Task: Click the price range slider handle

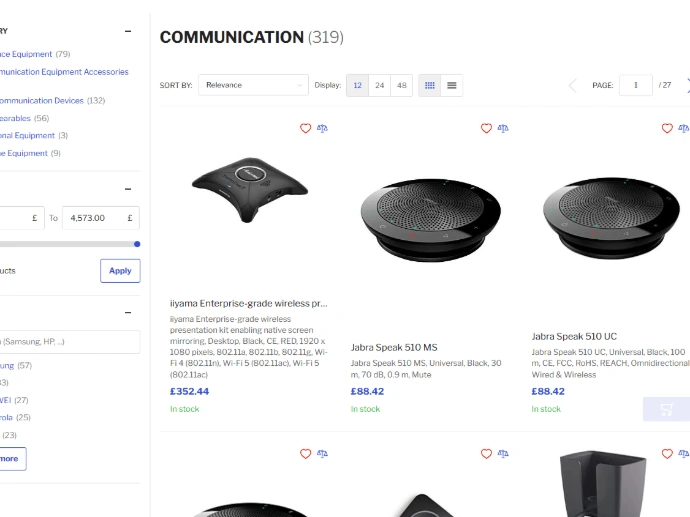Action: tap(137, 243)
